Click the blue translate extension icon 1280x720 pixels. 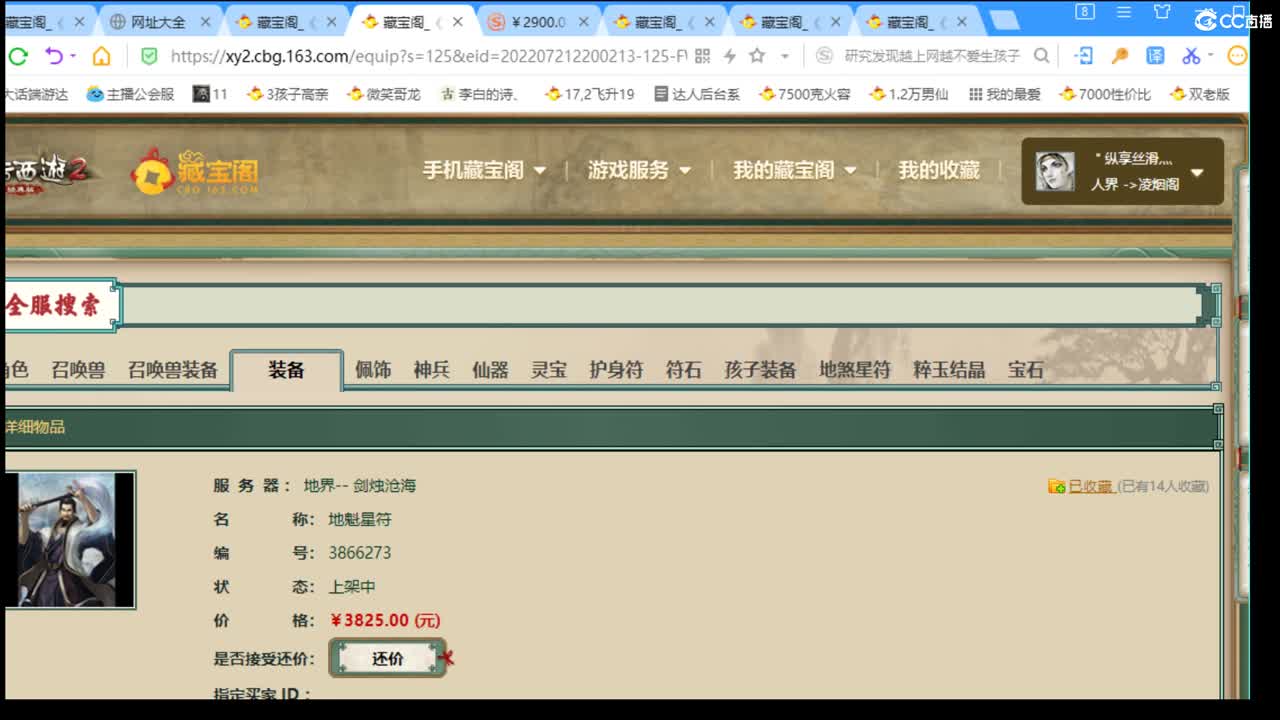[x=1155, y=56]
